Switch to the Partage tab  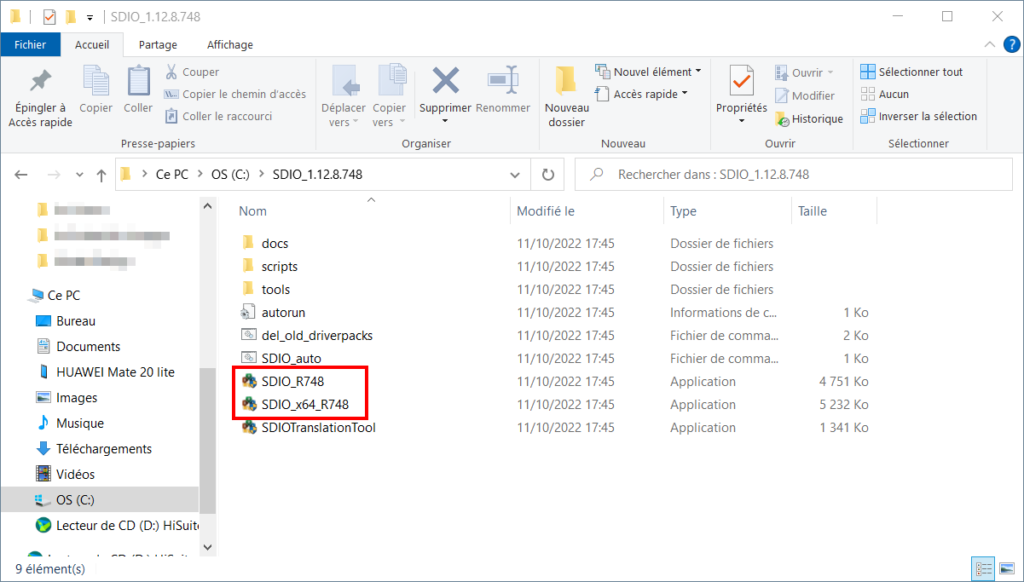[157, 44]
